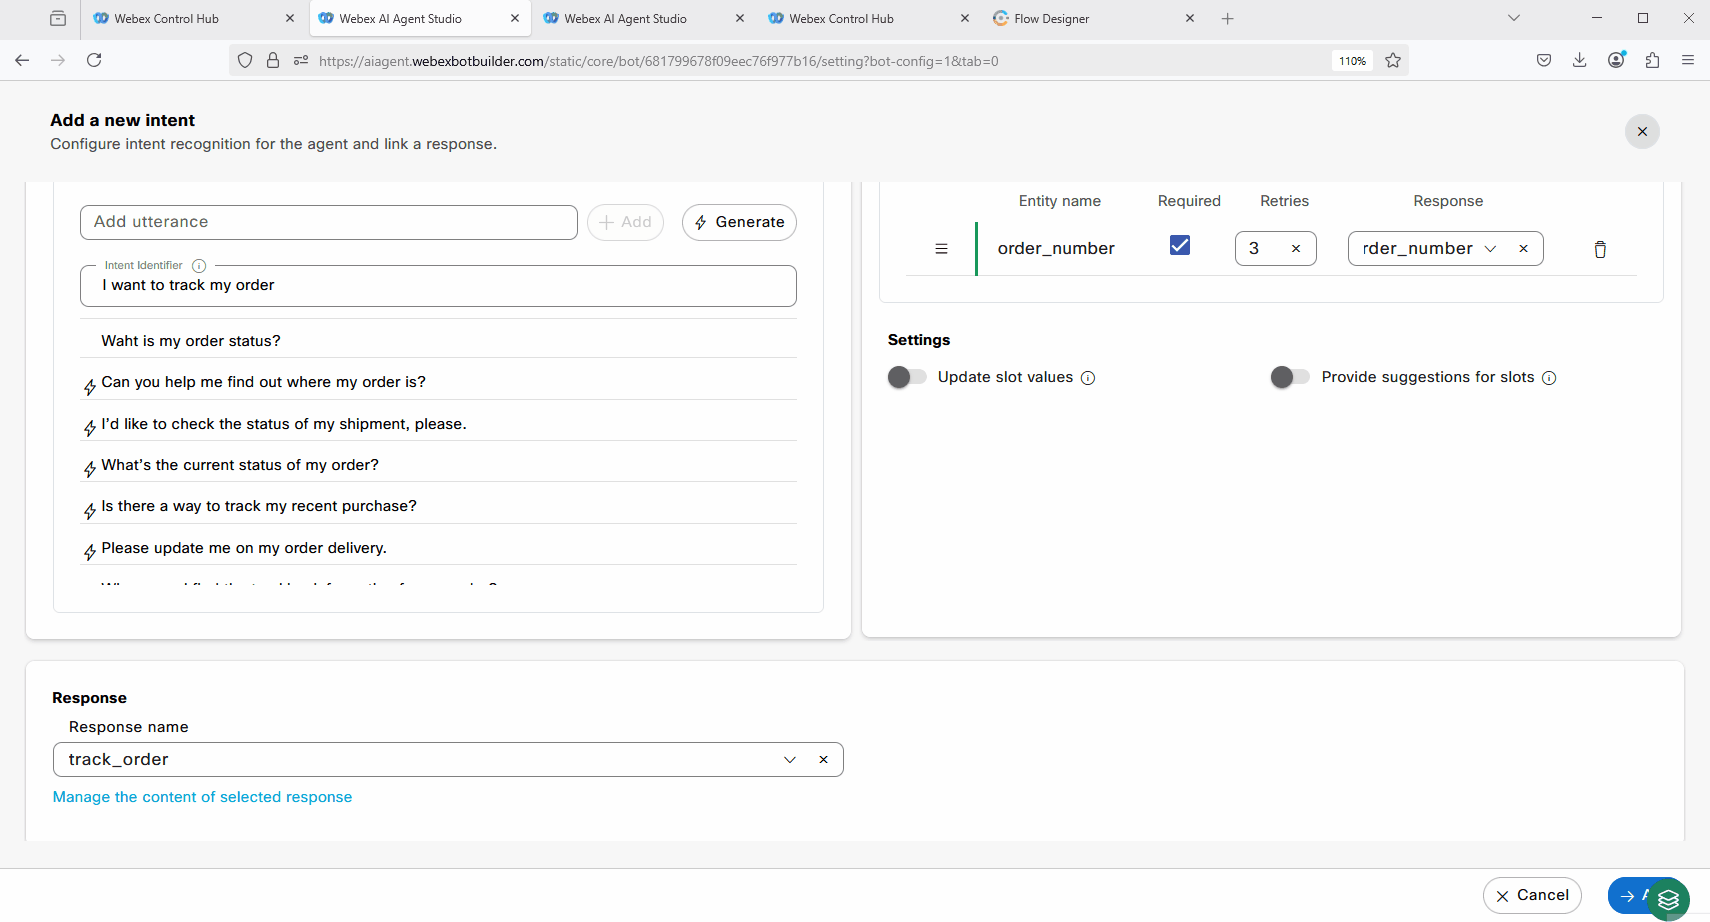The height and width of the screenshot is (922, 1710).
Task: Click info icon beside Update slot values
Action: click(x=1088, y=378)
